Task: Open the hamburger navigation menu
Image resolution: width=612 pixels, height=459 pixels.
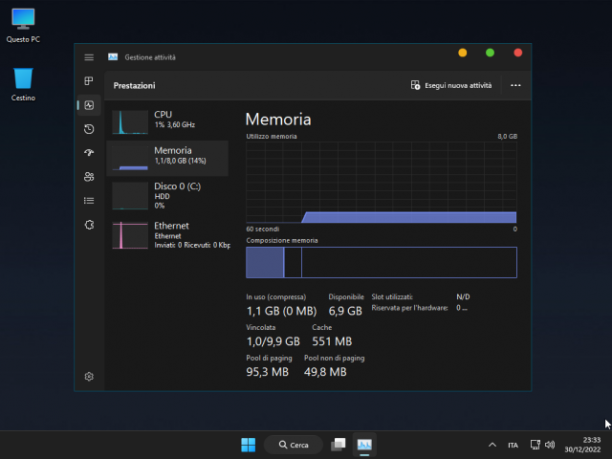Action: pos(89,57)
